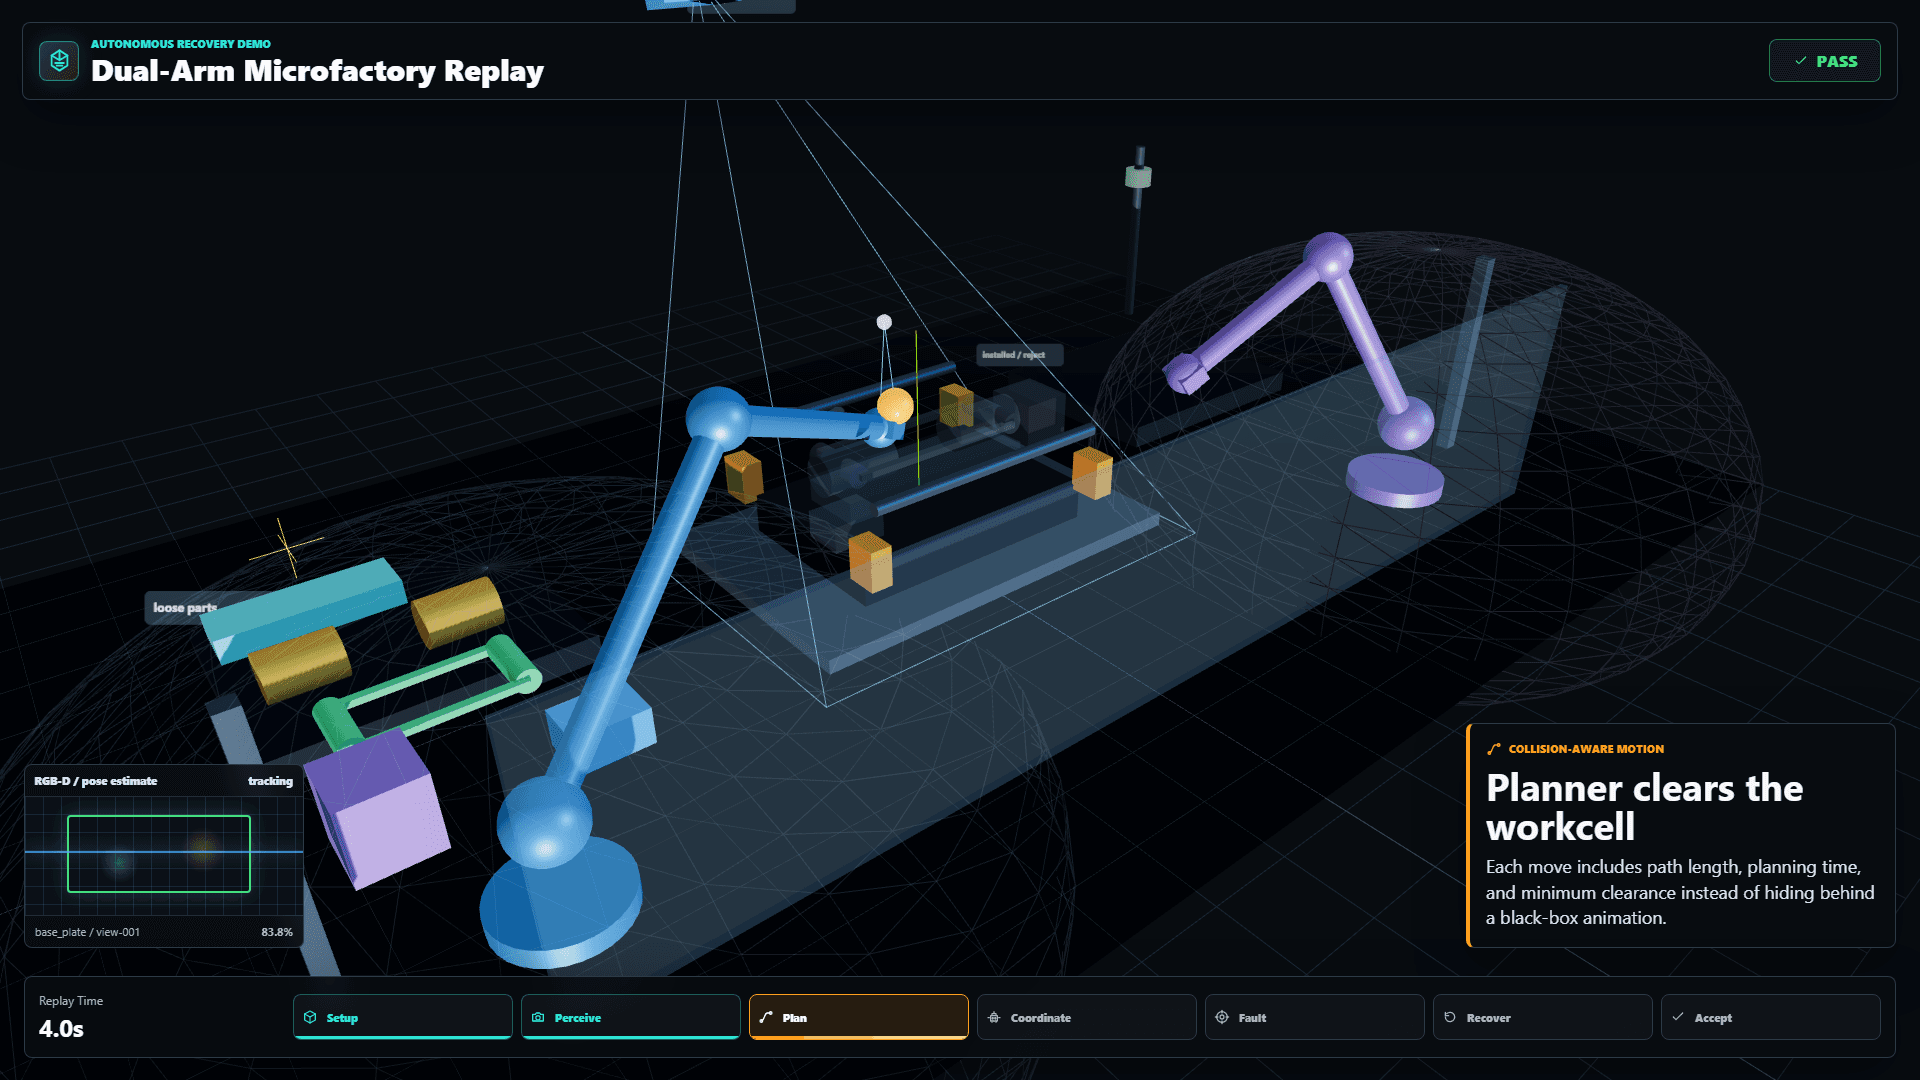
Task: Click the Replay Time label
Action: [x=71, y=1001]
